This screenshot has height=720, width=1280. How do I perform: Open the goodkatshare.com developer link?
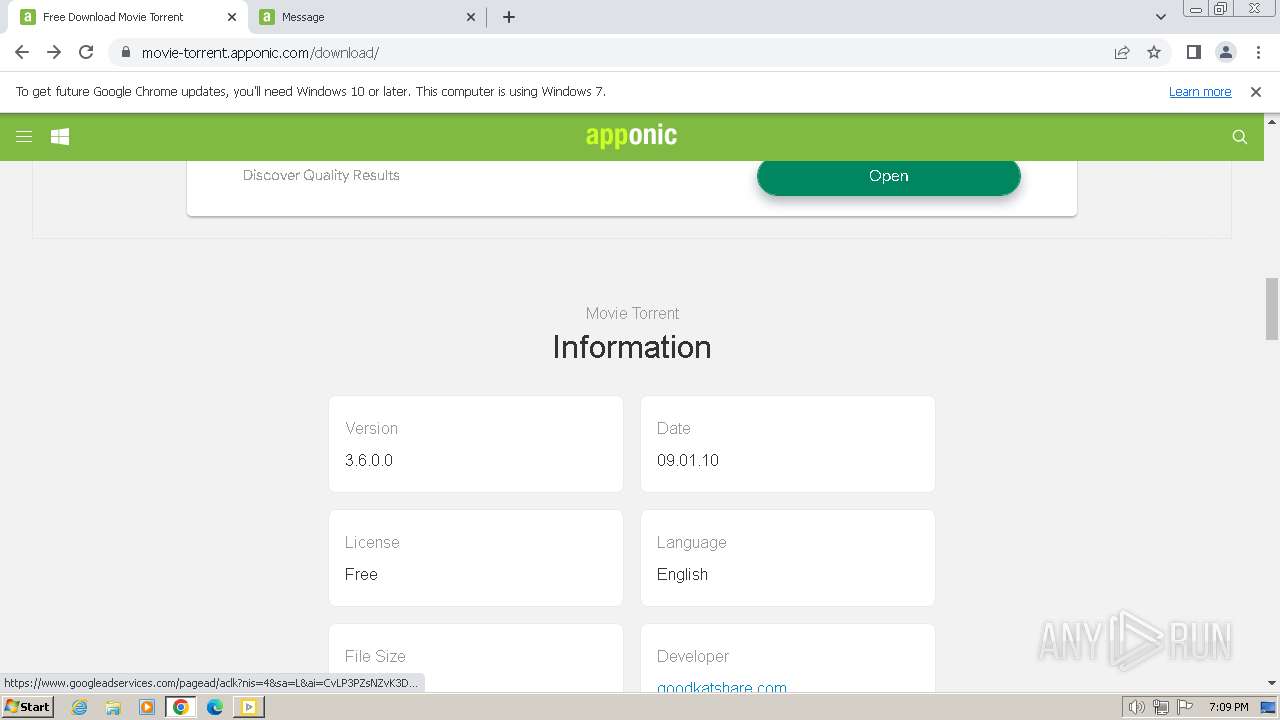point(722,687)
